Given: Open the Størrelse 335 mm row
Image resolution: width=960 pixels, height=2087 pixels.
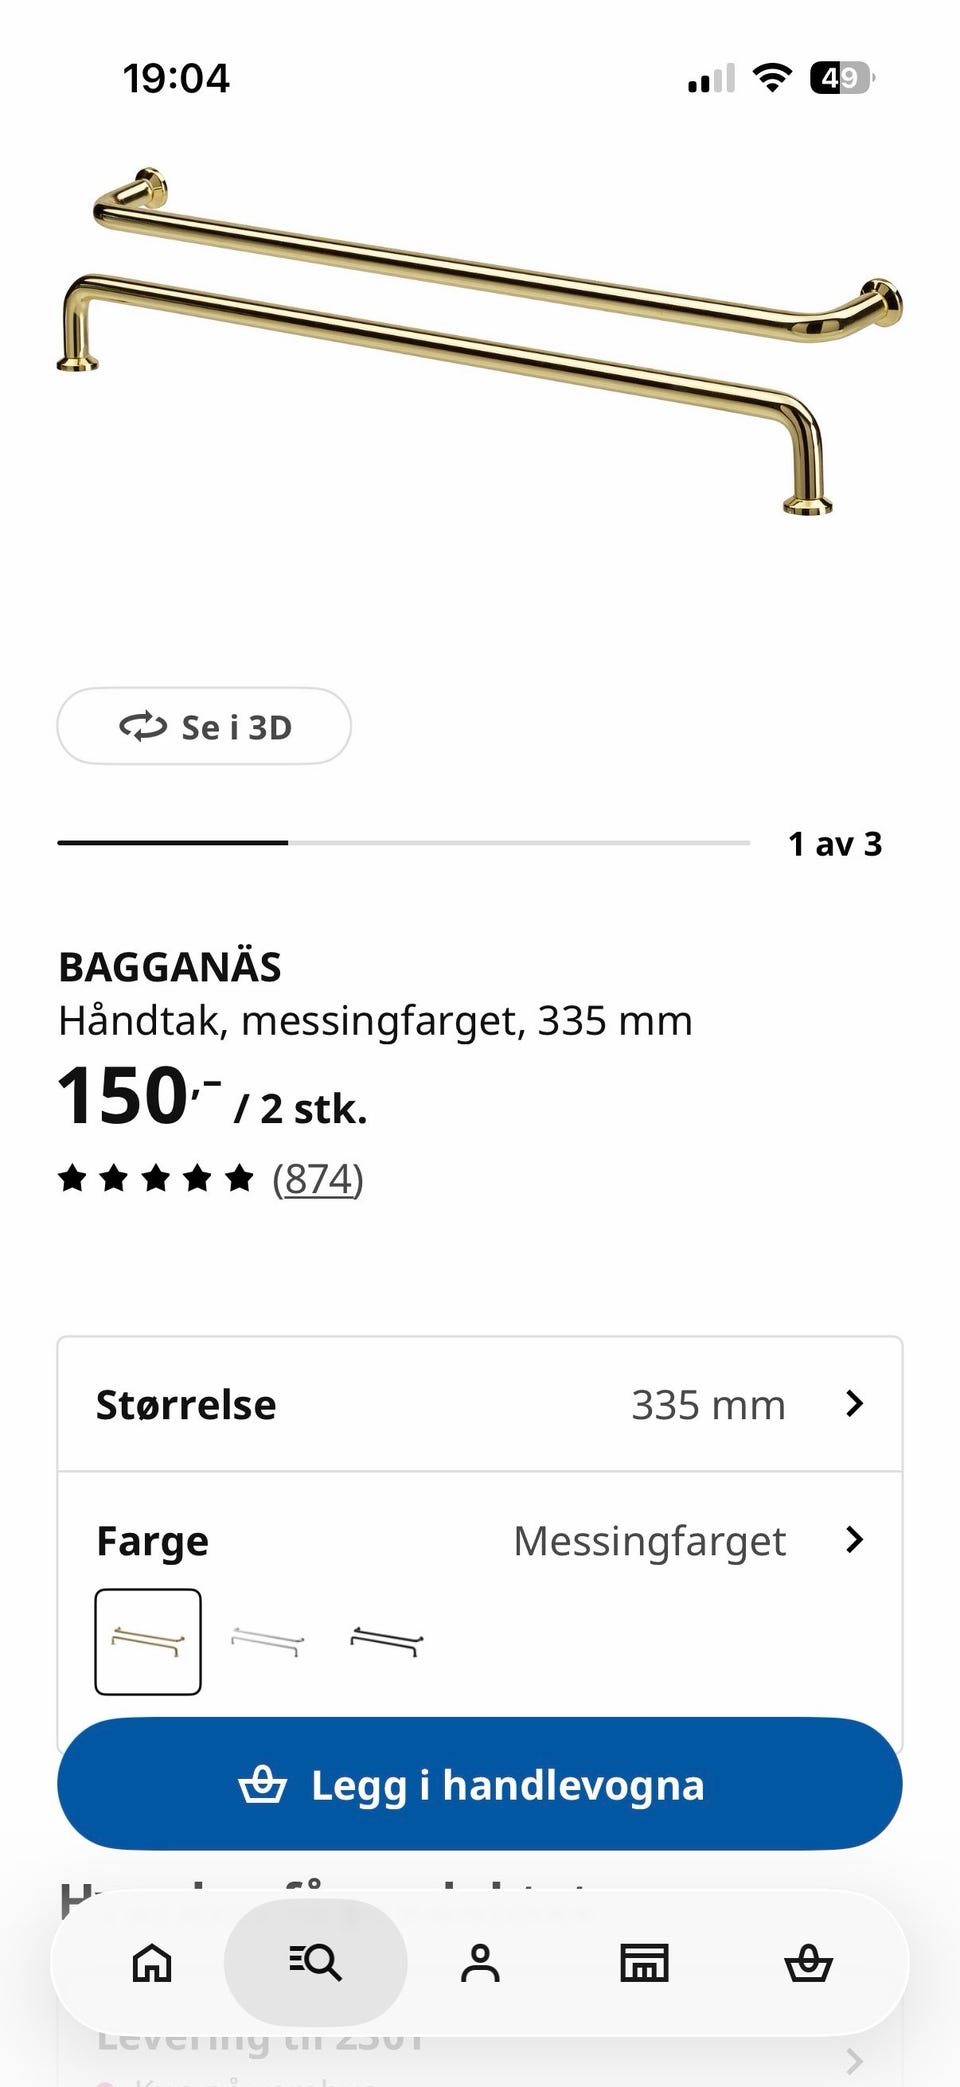Looking at the screenshot, I should (x=480, y=1404).
